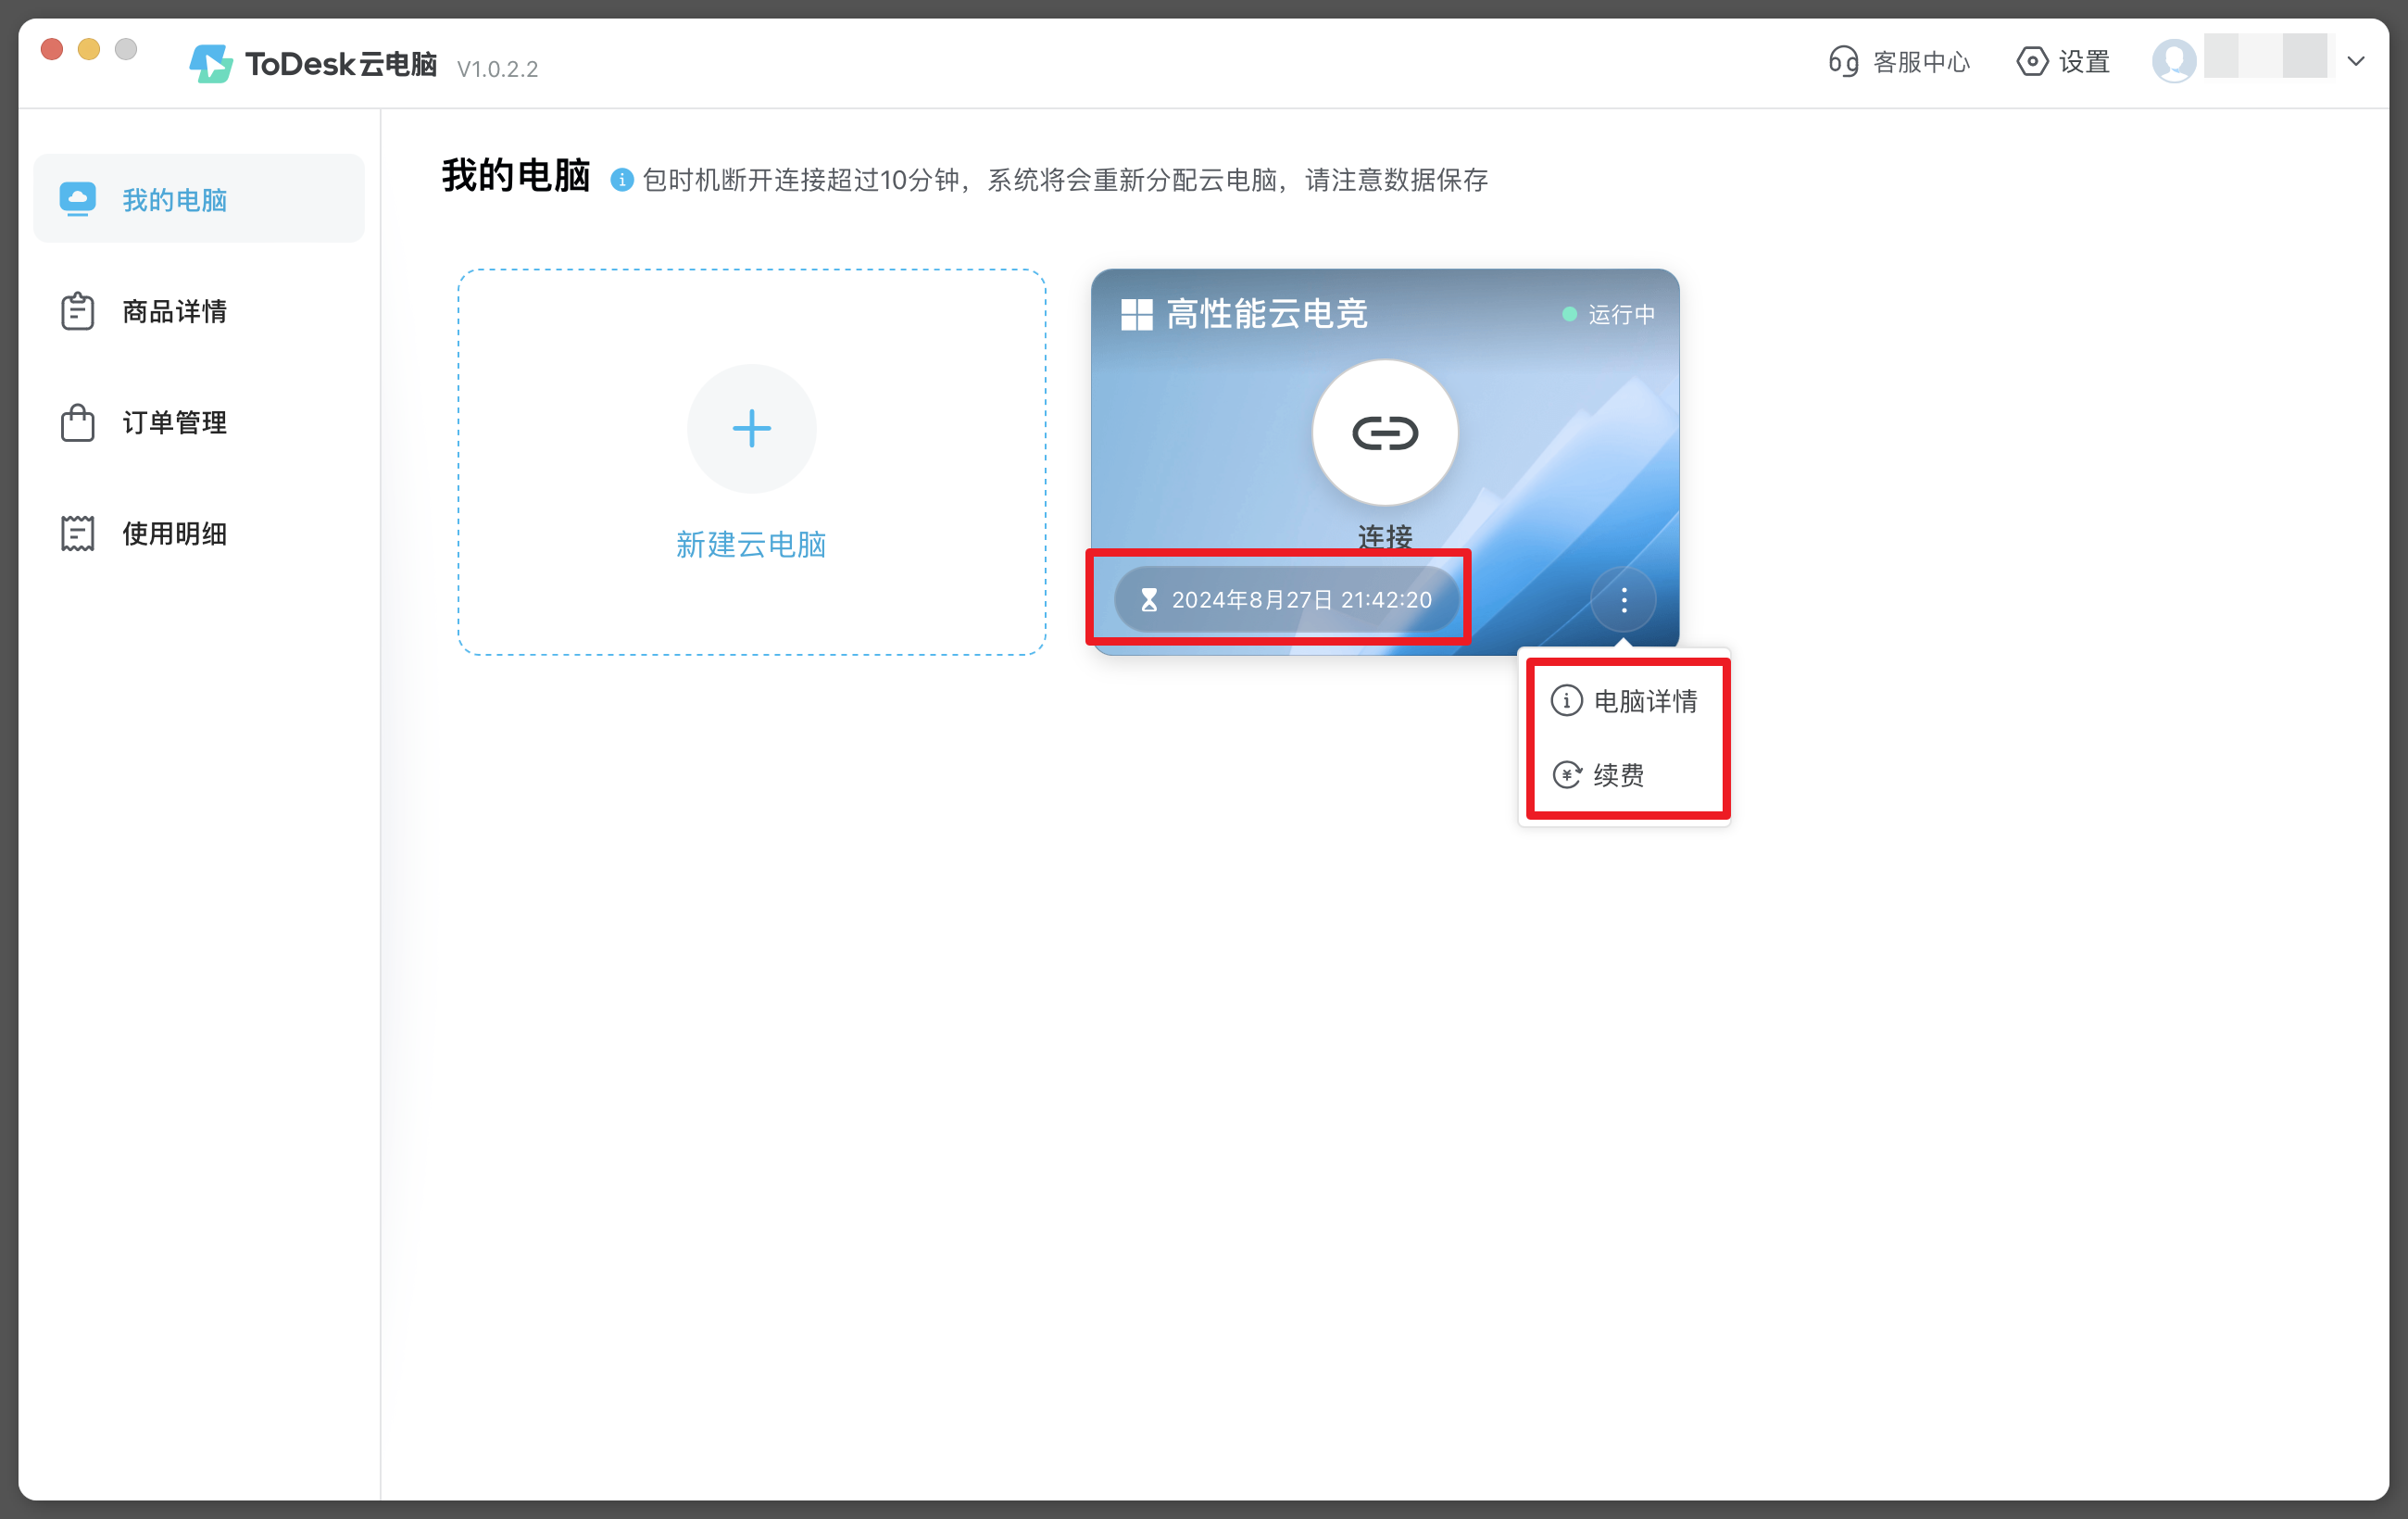Open 使用明细 usage details

point(174,533)
